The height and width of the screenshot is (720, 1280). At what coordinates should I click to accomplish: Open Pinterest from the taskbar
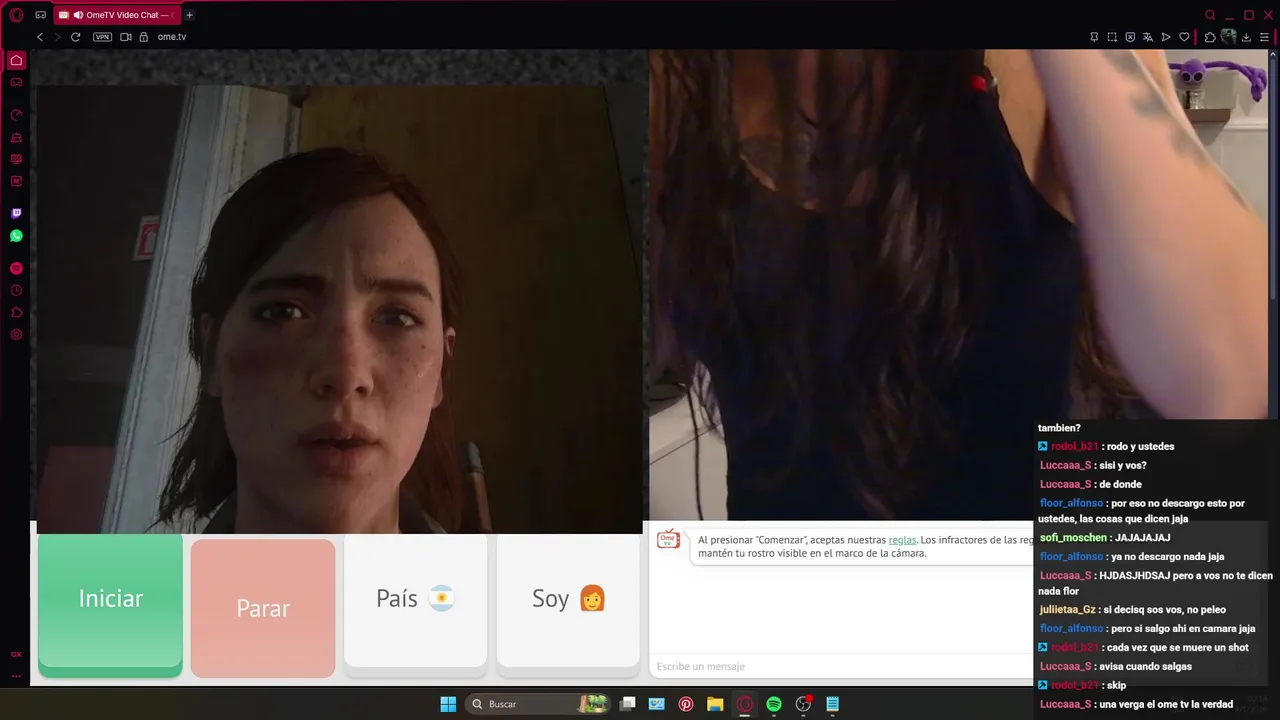point(686,704)
